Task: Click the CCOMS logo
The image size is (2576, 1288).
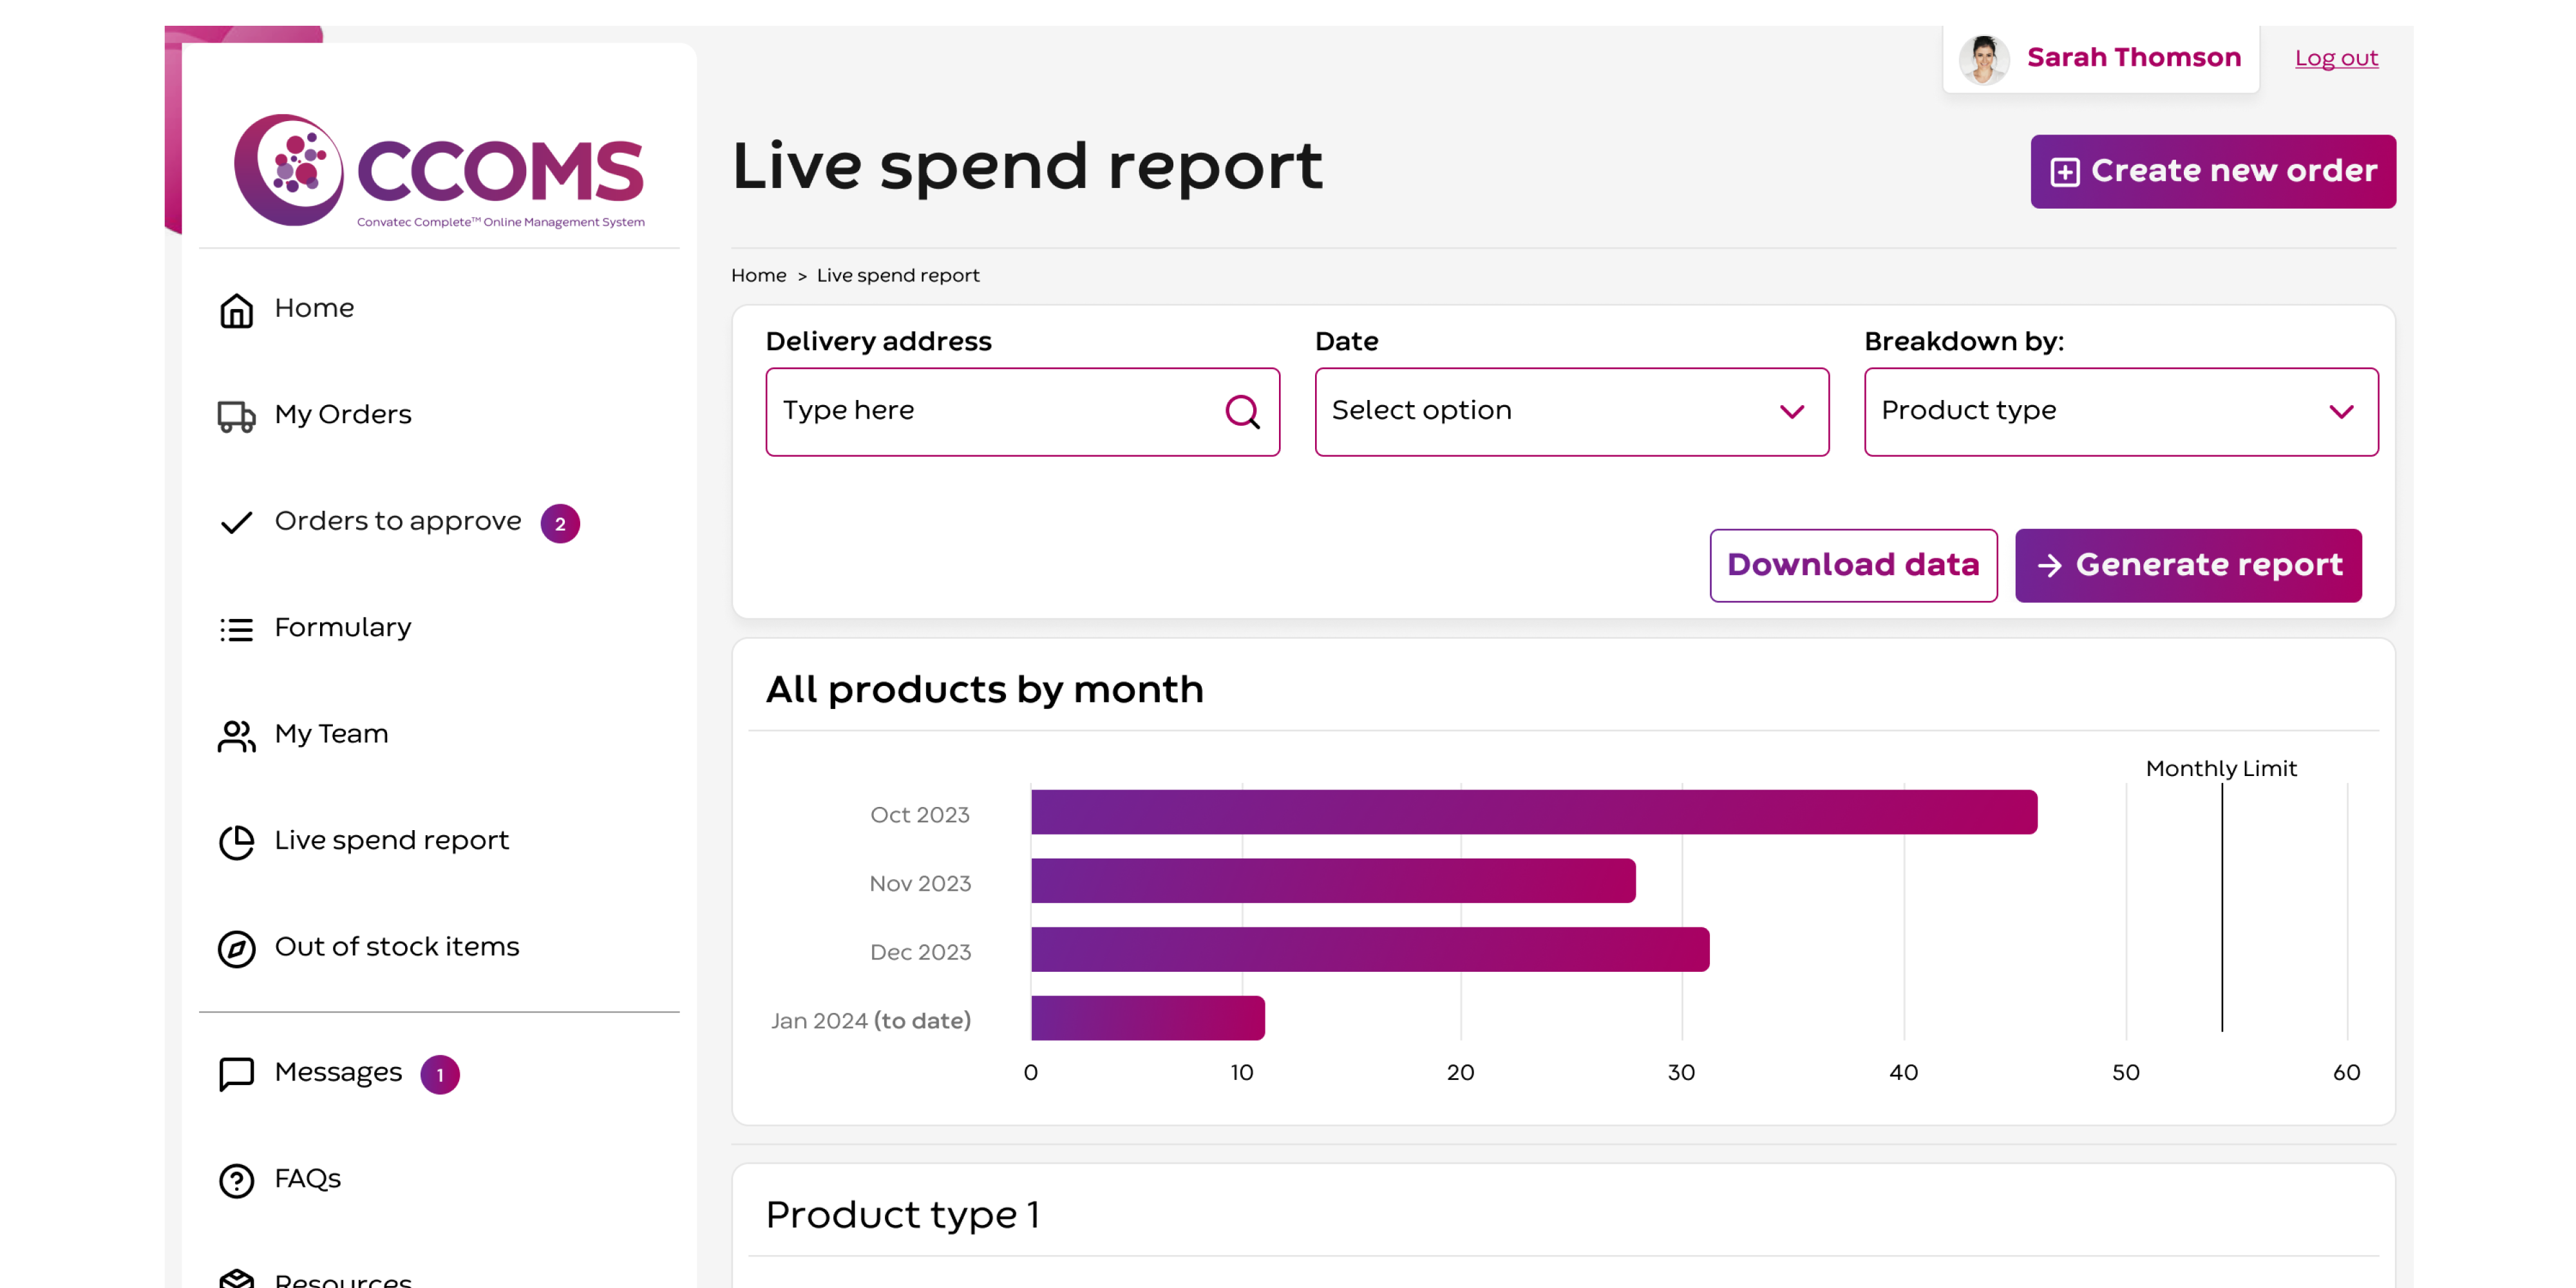Action: pyautogui.click(x=439, y=170)
